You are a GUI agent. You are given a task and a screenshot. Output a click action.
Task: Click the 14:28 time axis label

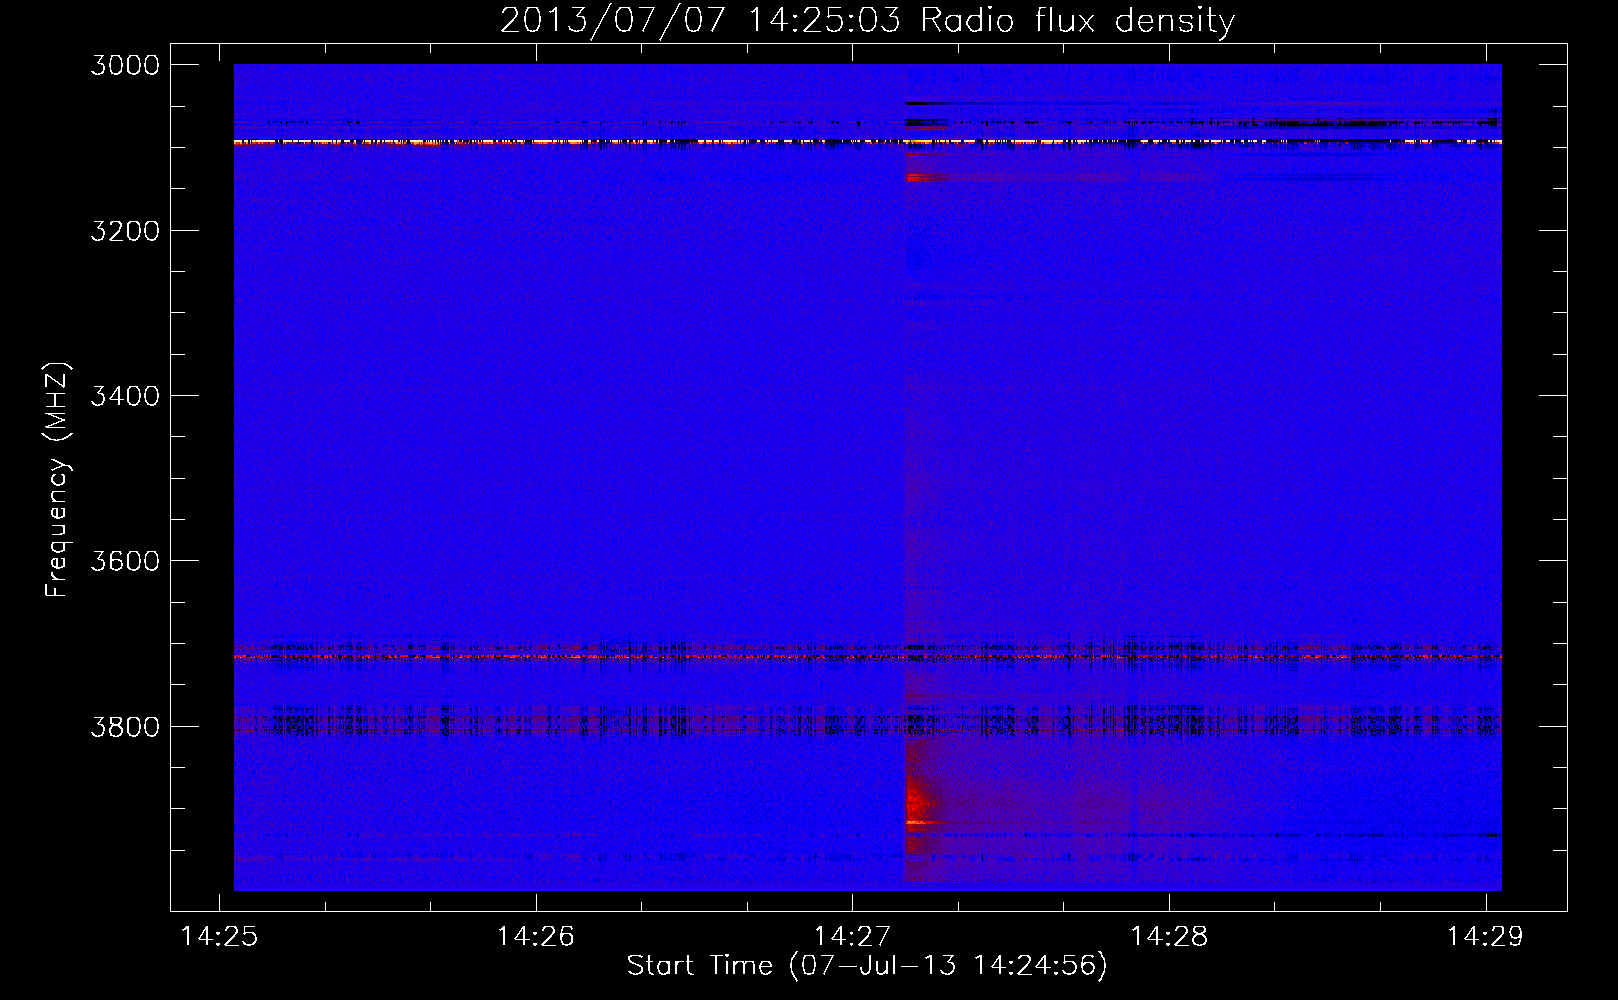click(1169, 937)
